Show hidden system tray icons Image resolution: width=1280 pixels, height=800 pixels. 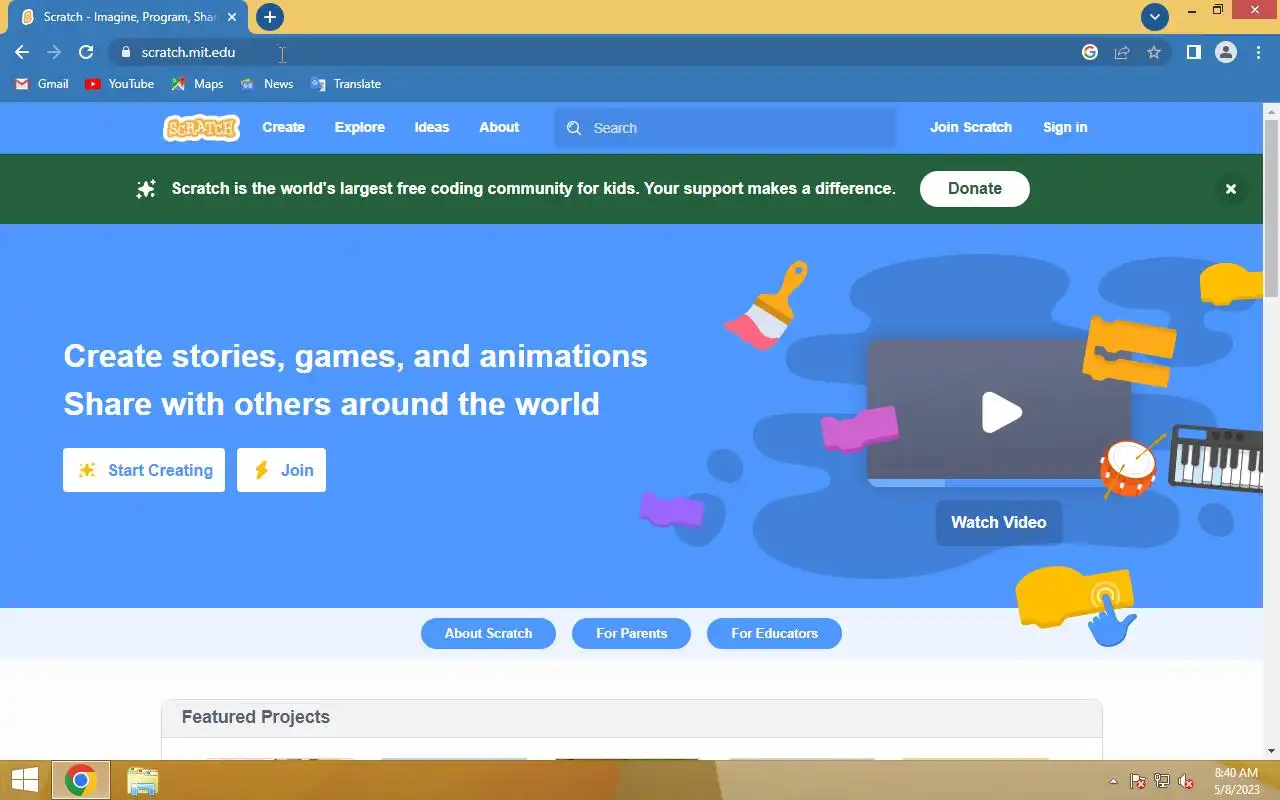tap(1113, 781)
